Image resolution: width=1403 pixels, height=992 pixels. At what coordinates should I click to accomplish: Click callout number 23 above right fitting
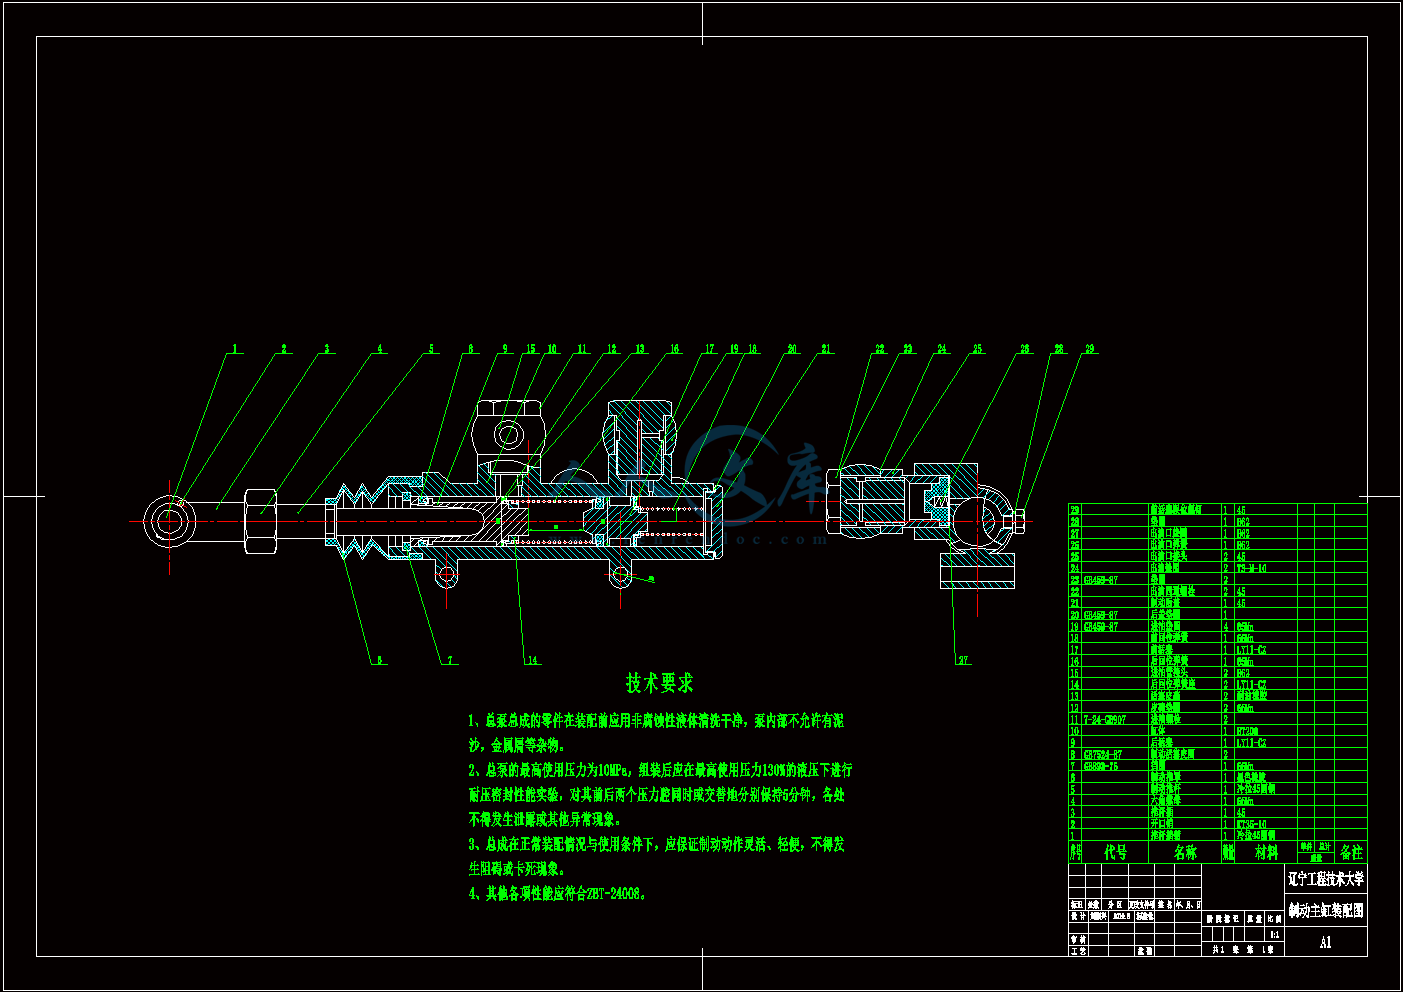coord(908,349)
